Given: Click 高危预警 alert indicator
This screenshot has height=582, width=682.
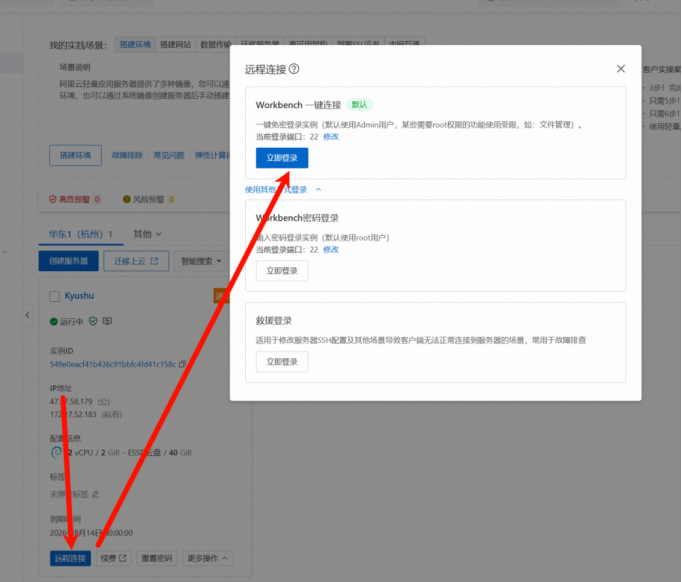Looking at the screenshot, I should pyautogui.click(x=74, y=199).
